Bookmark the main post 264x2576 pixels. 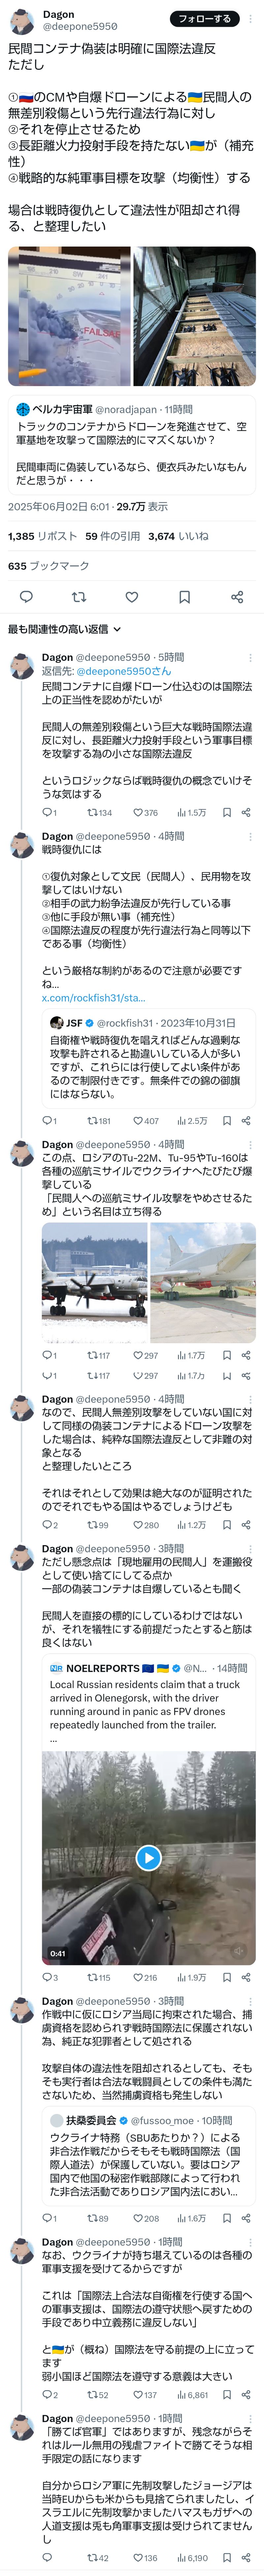click(184, 597)
